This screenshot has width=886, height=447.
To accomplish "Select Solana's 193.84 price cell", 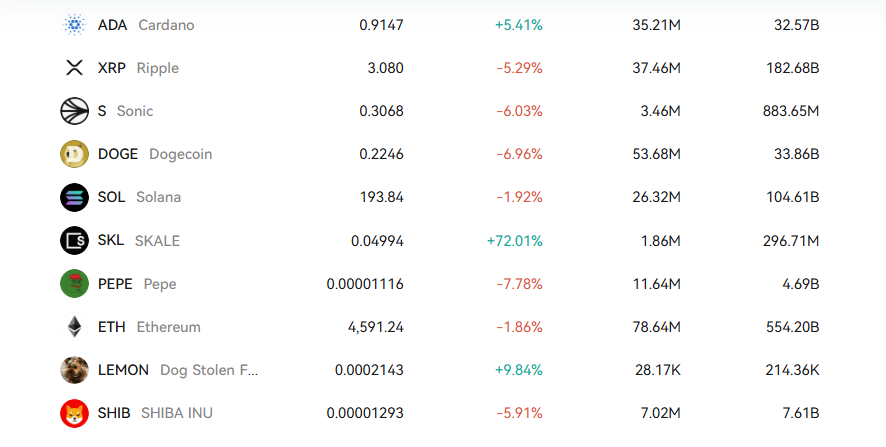I will [x=381, y=197].
